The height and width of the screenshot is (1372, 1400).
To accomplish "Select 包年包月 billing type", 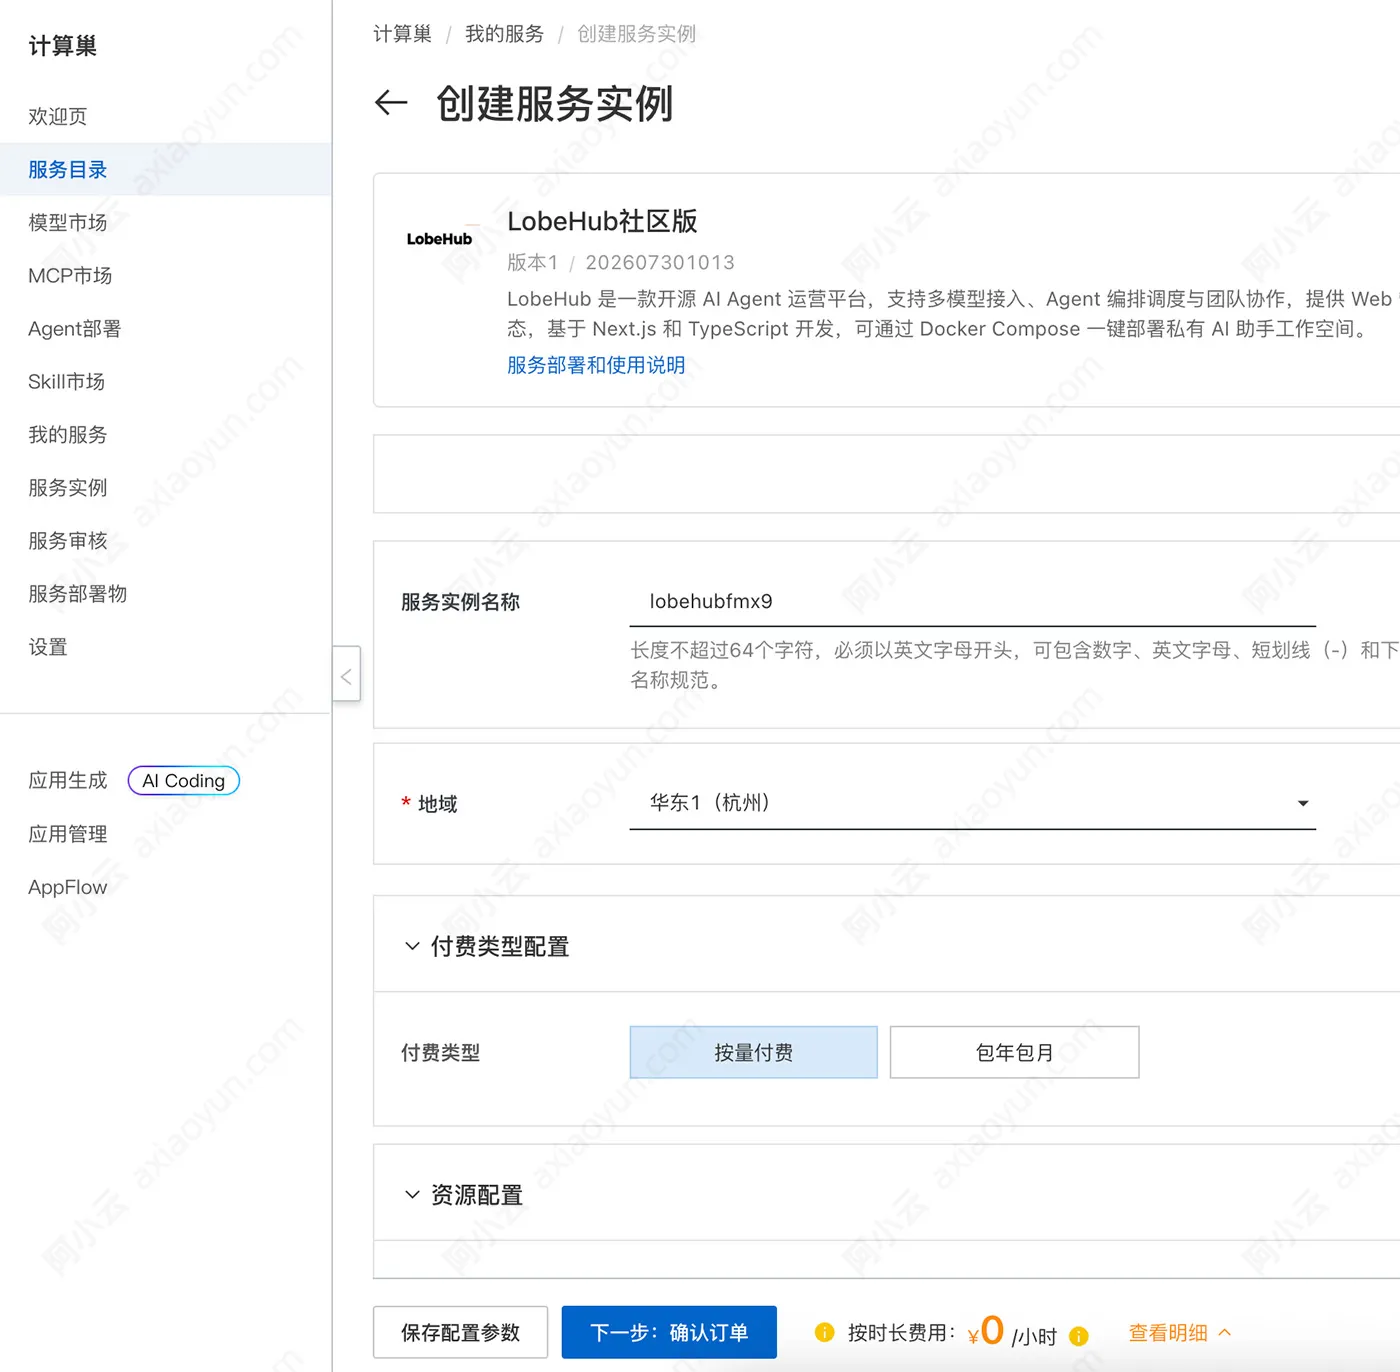I will pos(1014,1052).
